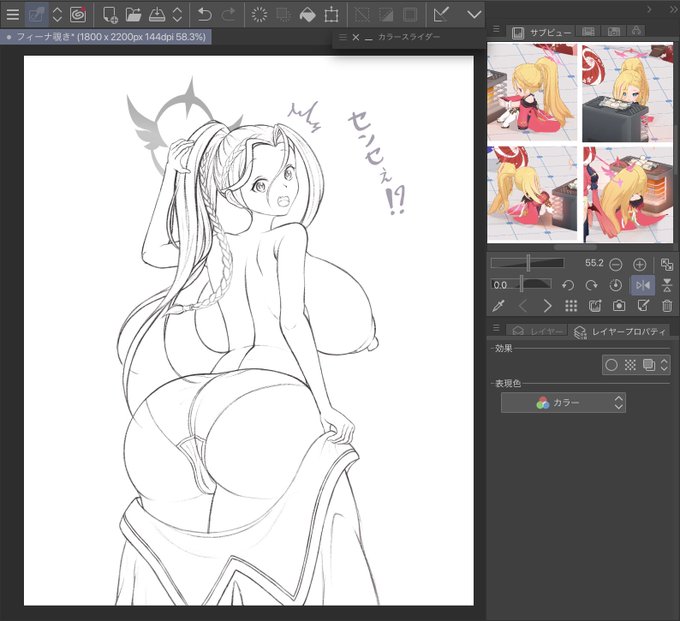The width and height of the screenshot is (680, 621).
Task: Click the edit image icon in Sub View
Action: coord(643,306)
